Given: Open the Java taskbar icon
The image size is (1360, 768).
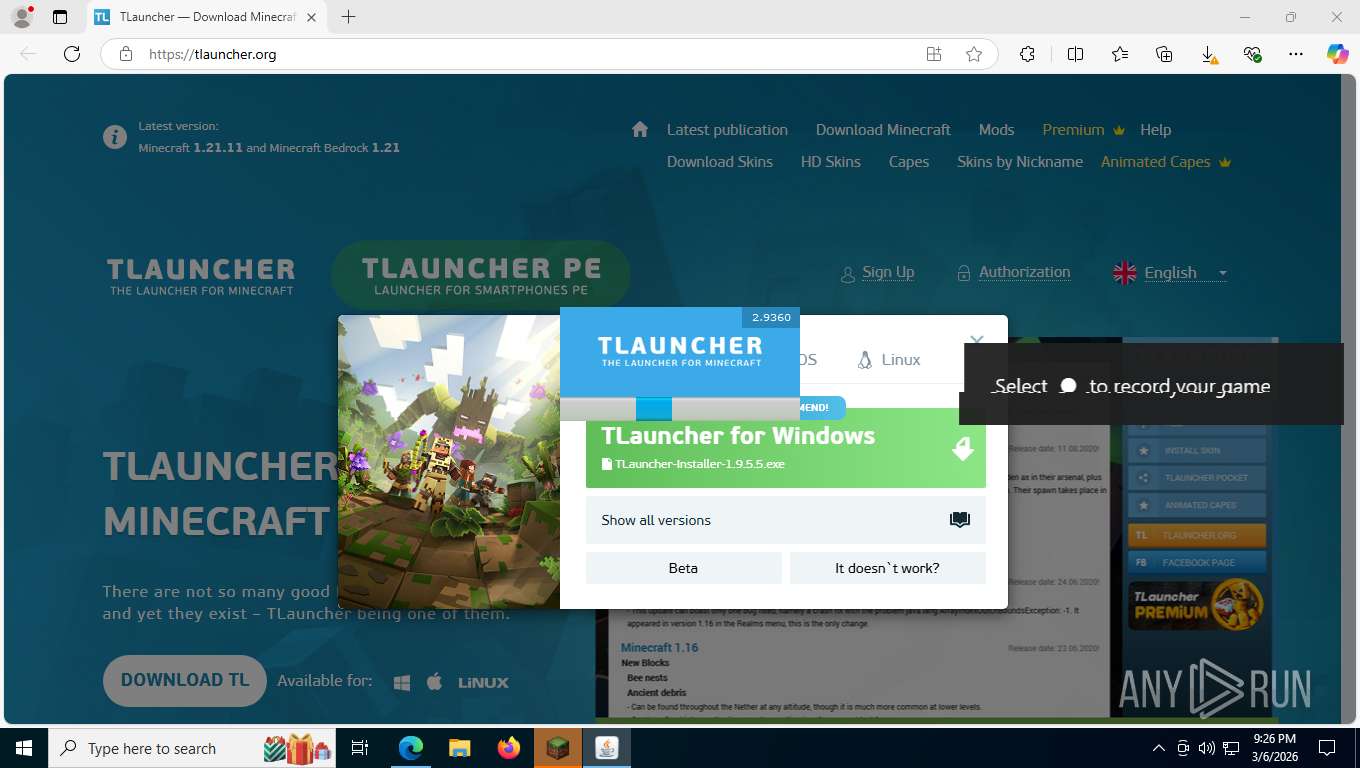Looking at the screenshot, I should tap(606, 748).
